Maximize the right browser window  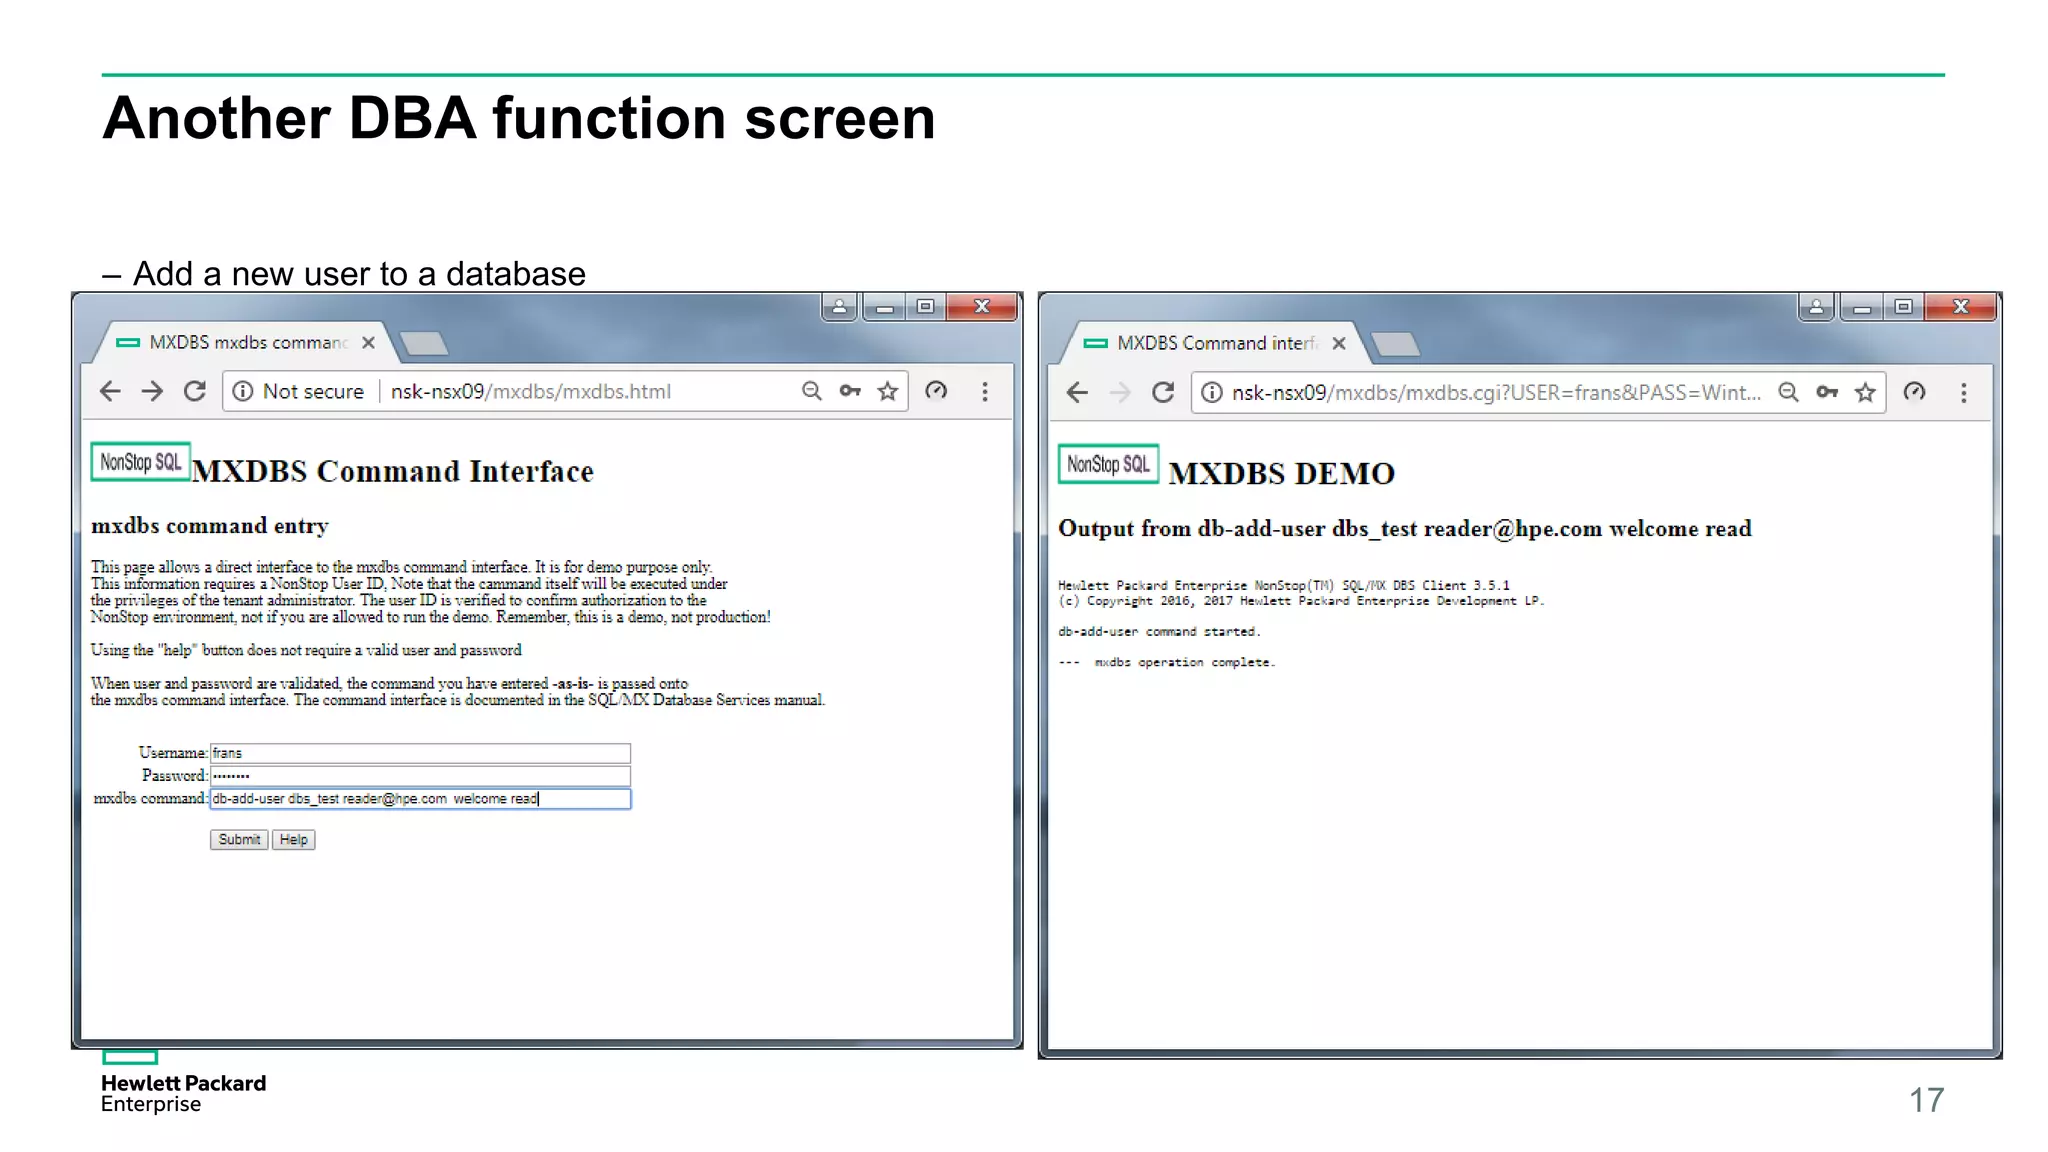tap(1904, 307)
